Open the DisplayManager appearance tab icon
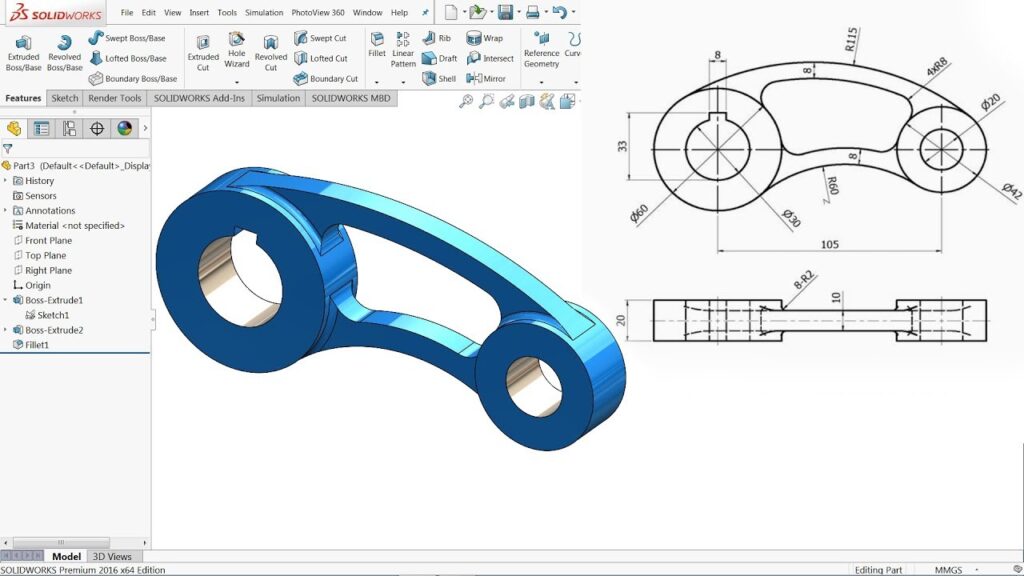 click(x=124, y=129)
